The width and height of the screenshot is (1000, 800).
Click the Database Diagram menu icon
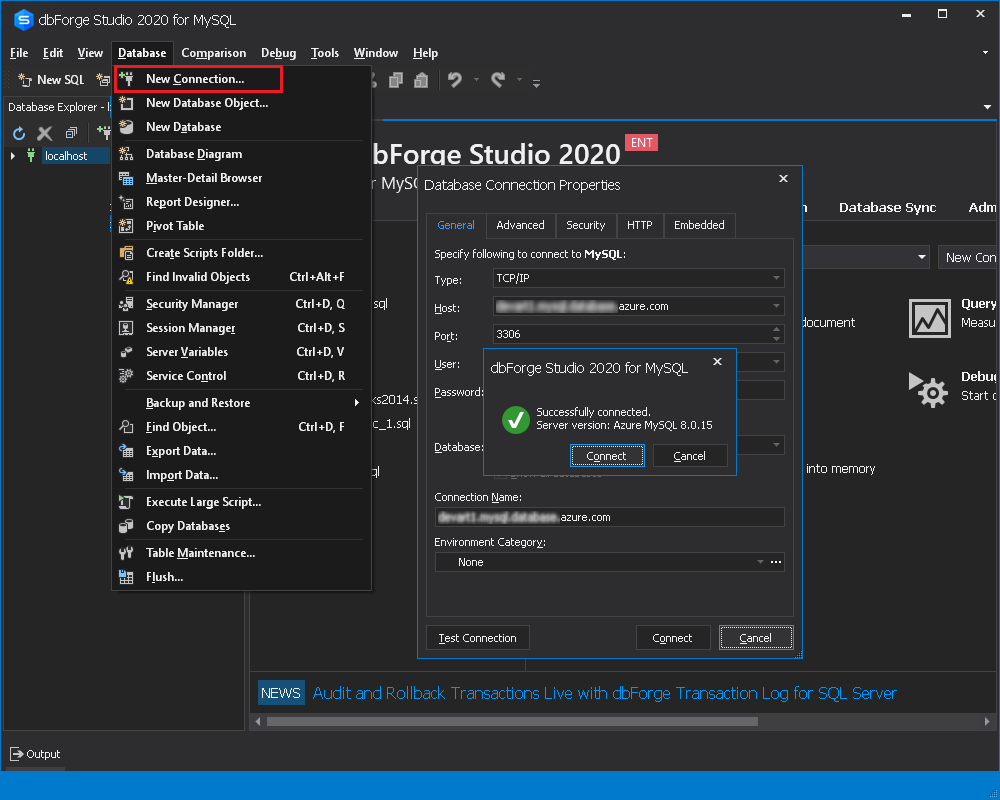point(126,154)
